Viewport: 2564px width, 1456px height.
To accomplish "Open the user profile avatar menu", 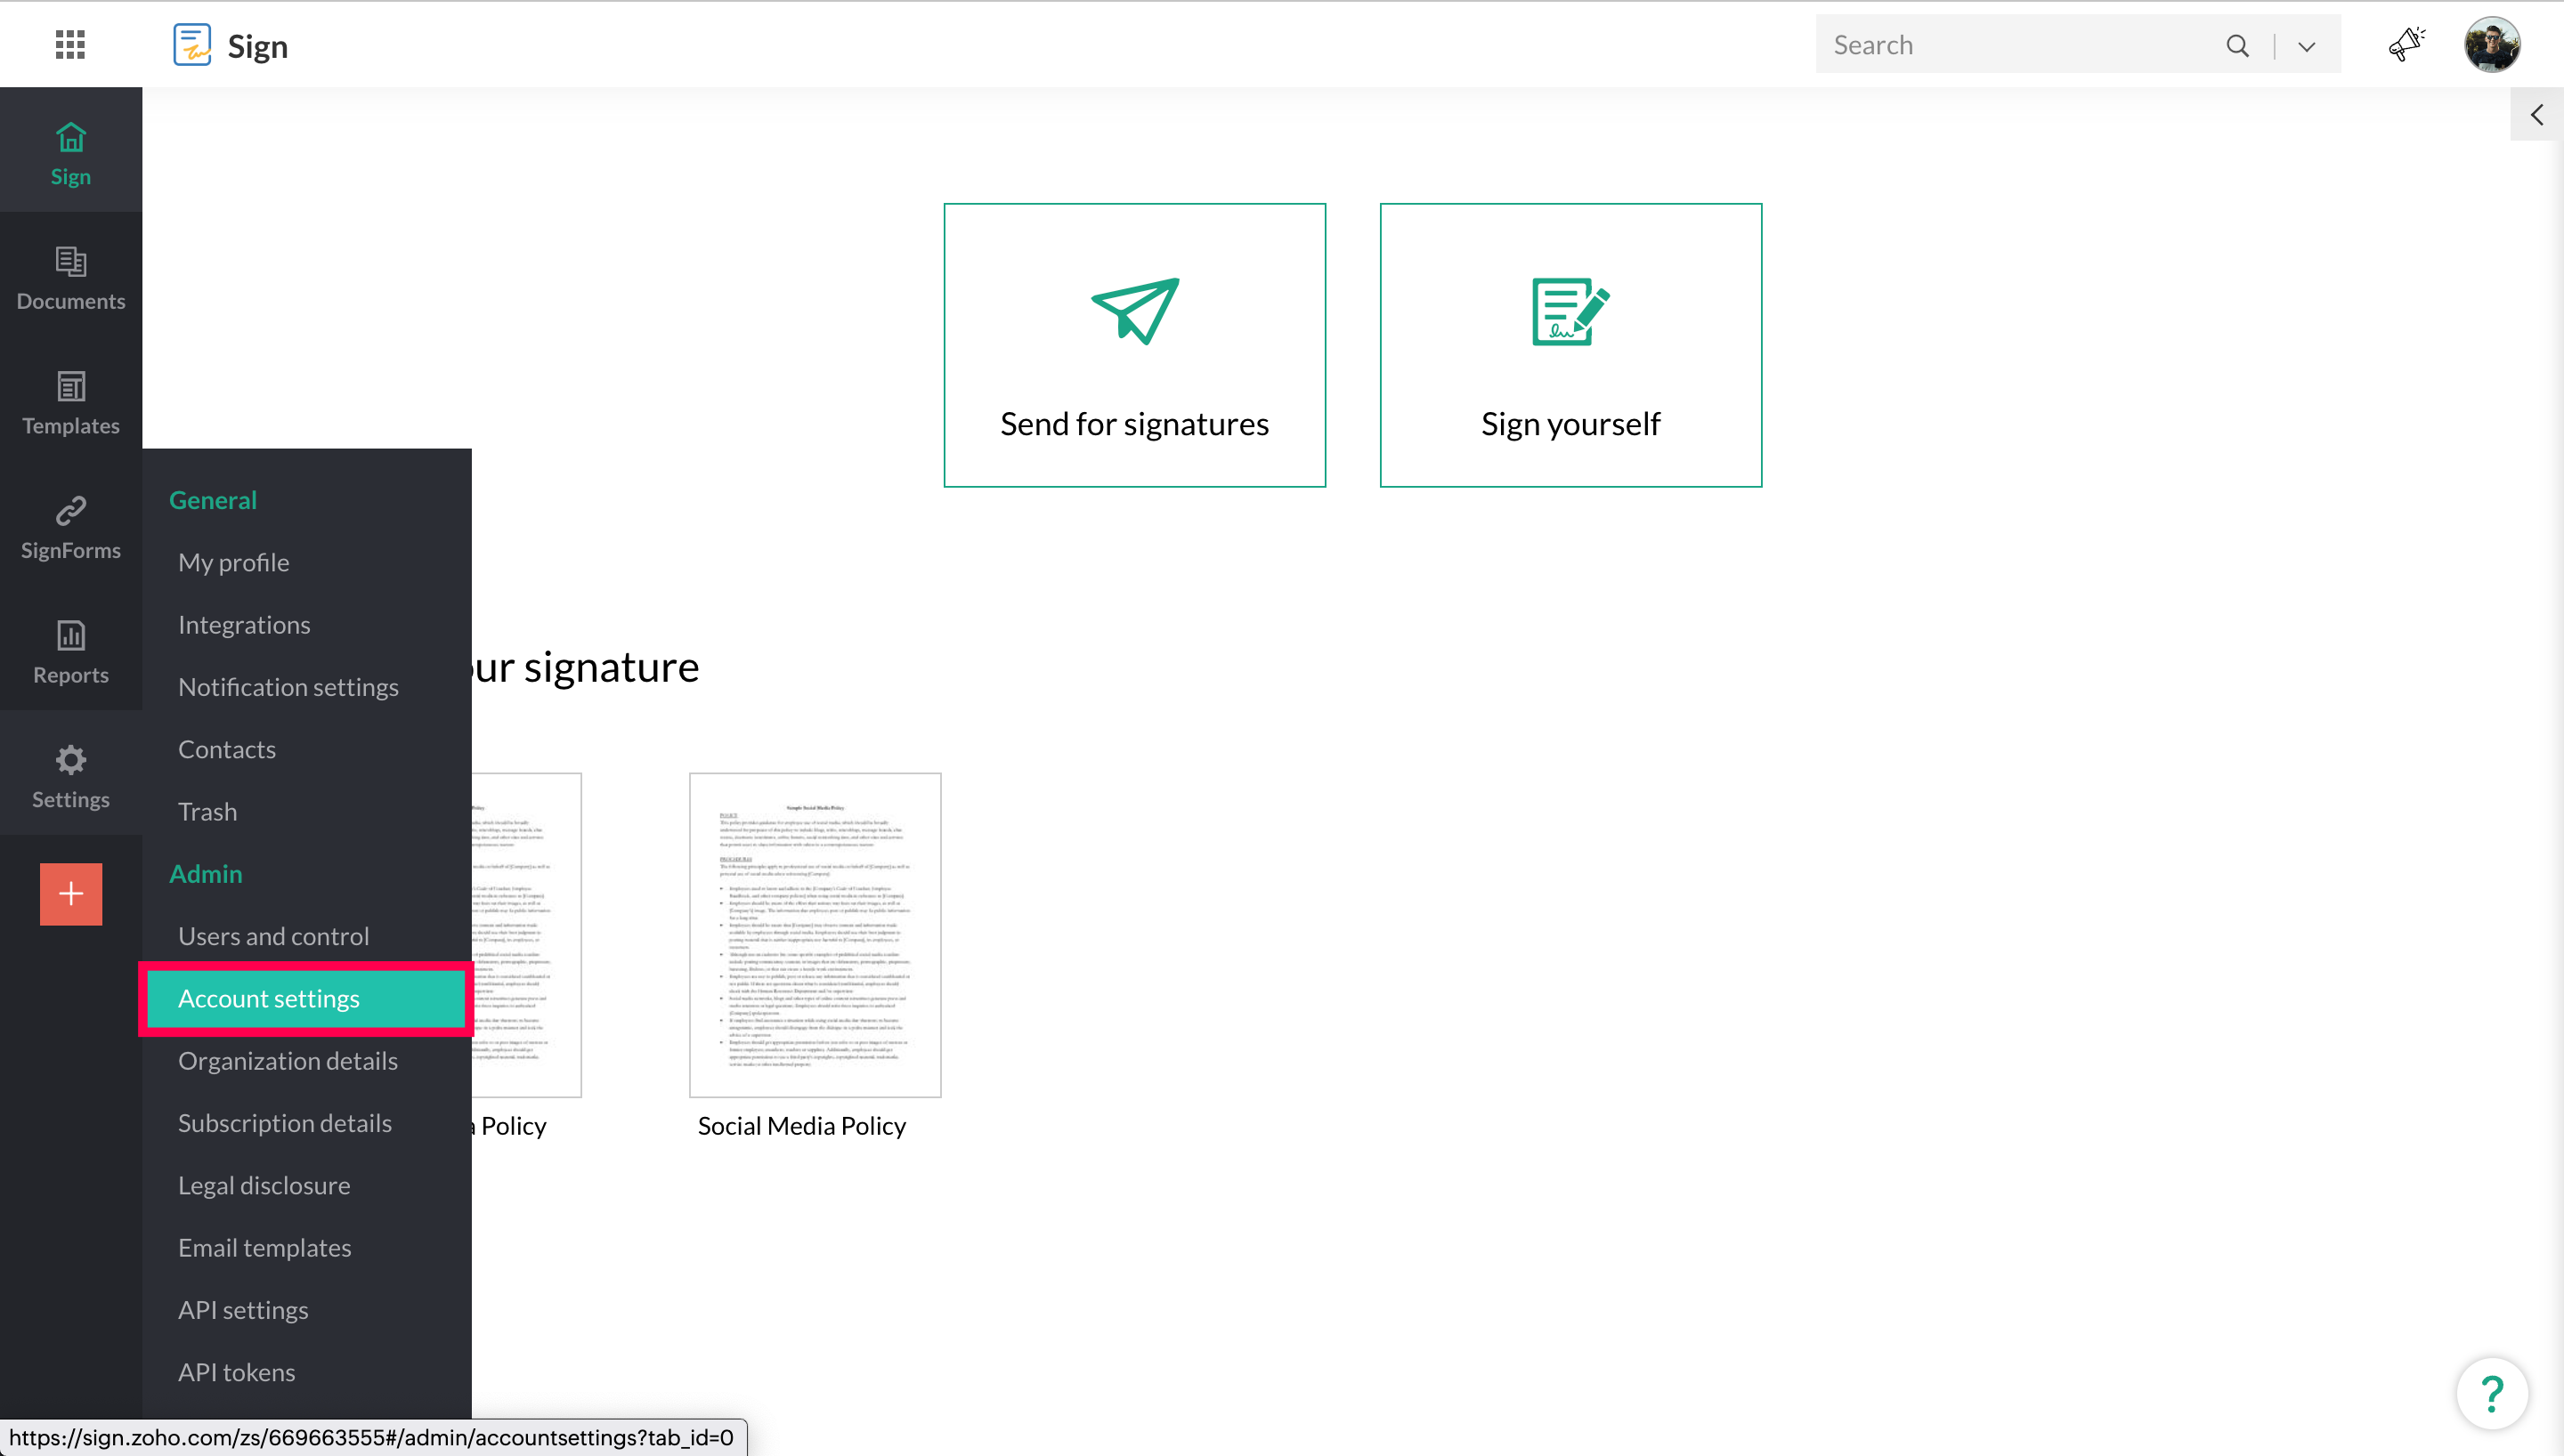I will tap(2491, 45).
